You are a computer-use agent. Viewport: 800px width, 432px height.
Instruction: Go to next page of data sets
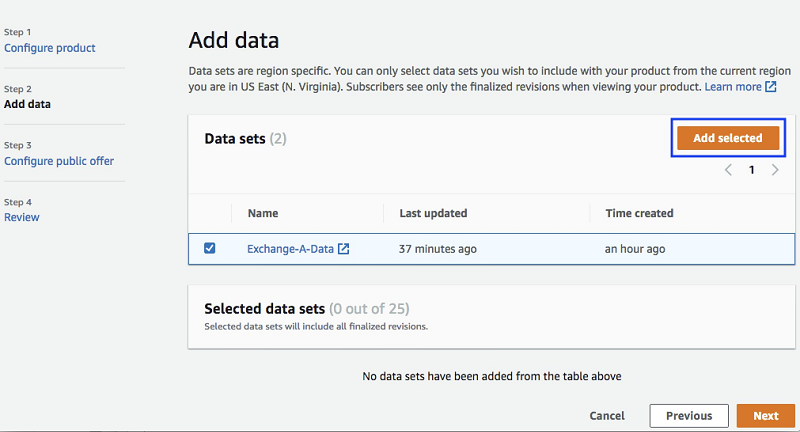click(x=775, y=170)
